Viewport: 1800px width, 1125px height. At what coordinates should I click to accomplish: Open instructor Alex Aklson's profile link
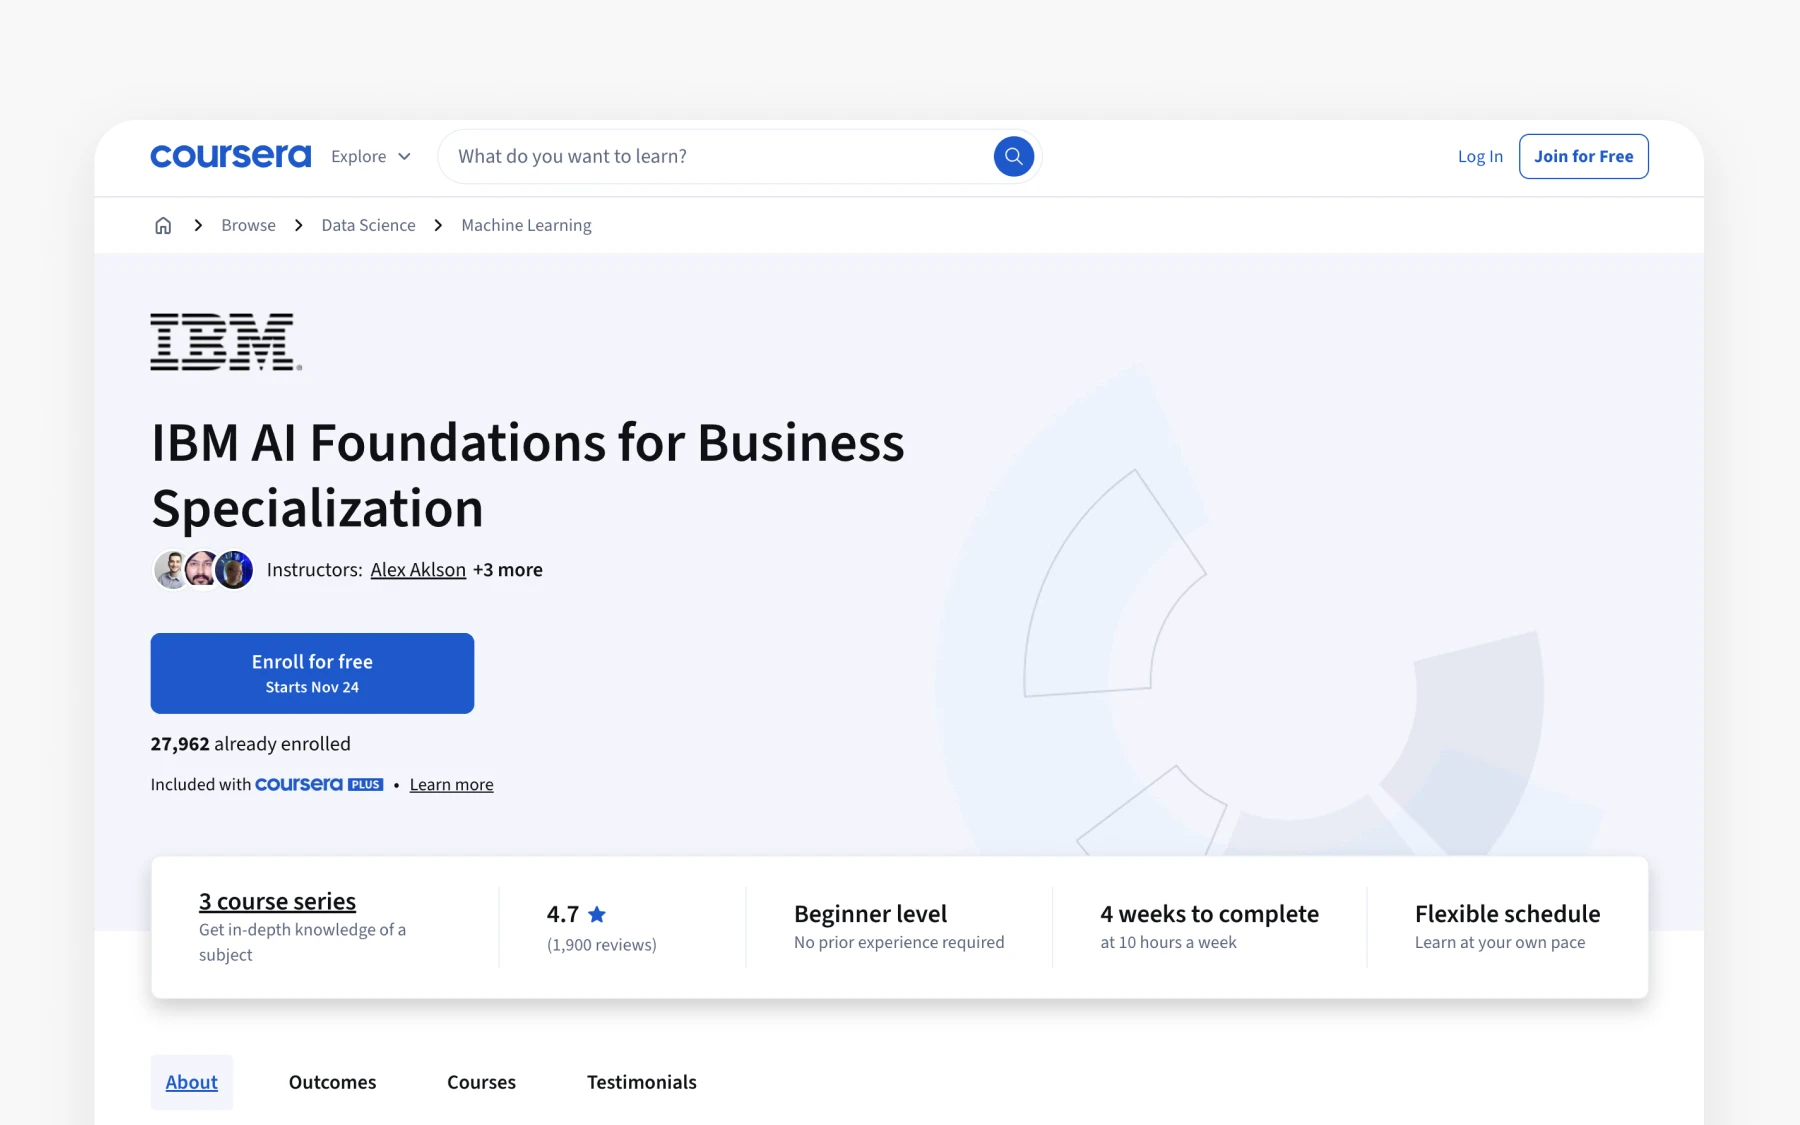pos(418,570)
